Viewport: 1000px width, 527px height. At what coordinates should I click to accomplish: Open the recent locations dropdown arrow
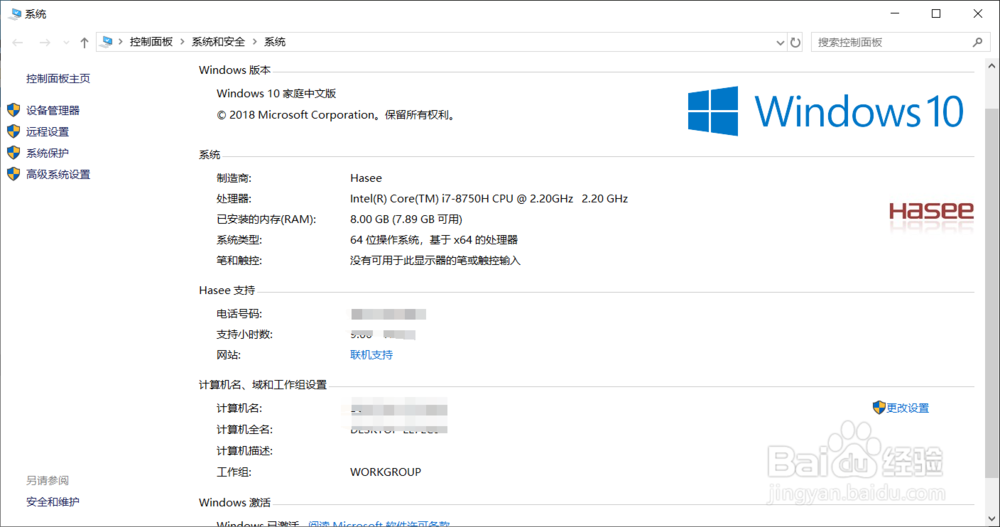click(x=66, y=42)
